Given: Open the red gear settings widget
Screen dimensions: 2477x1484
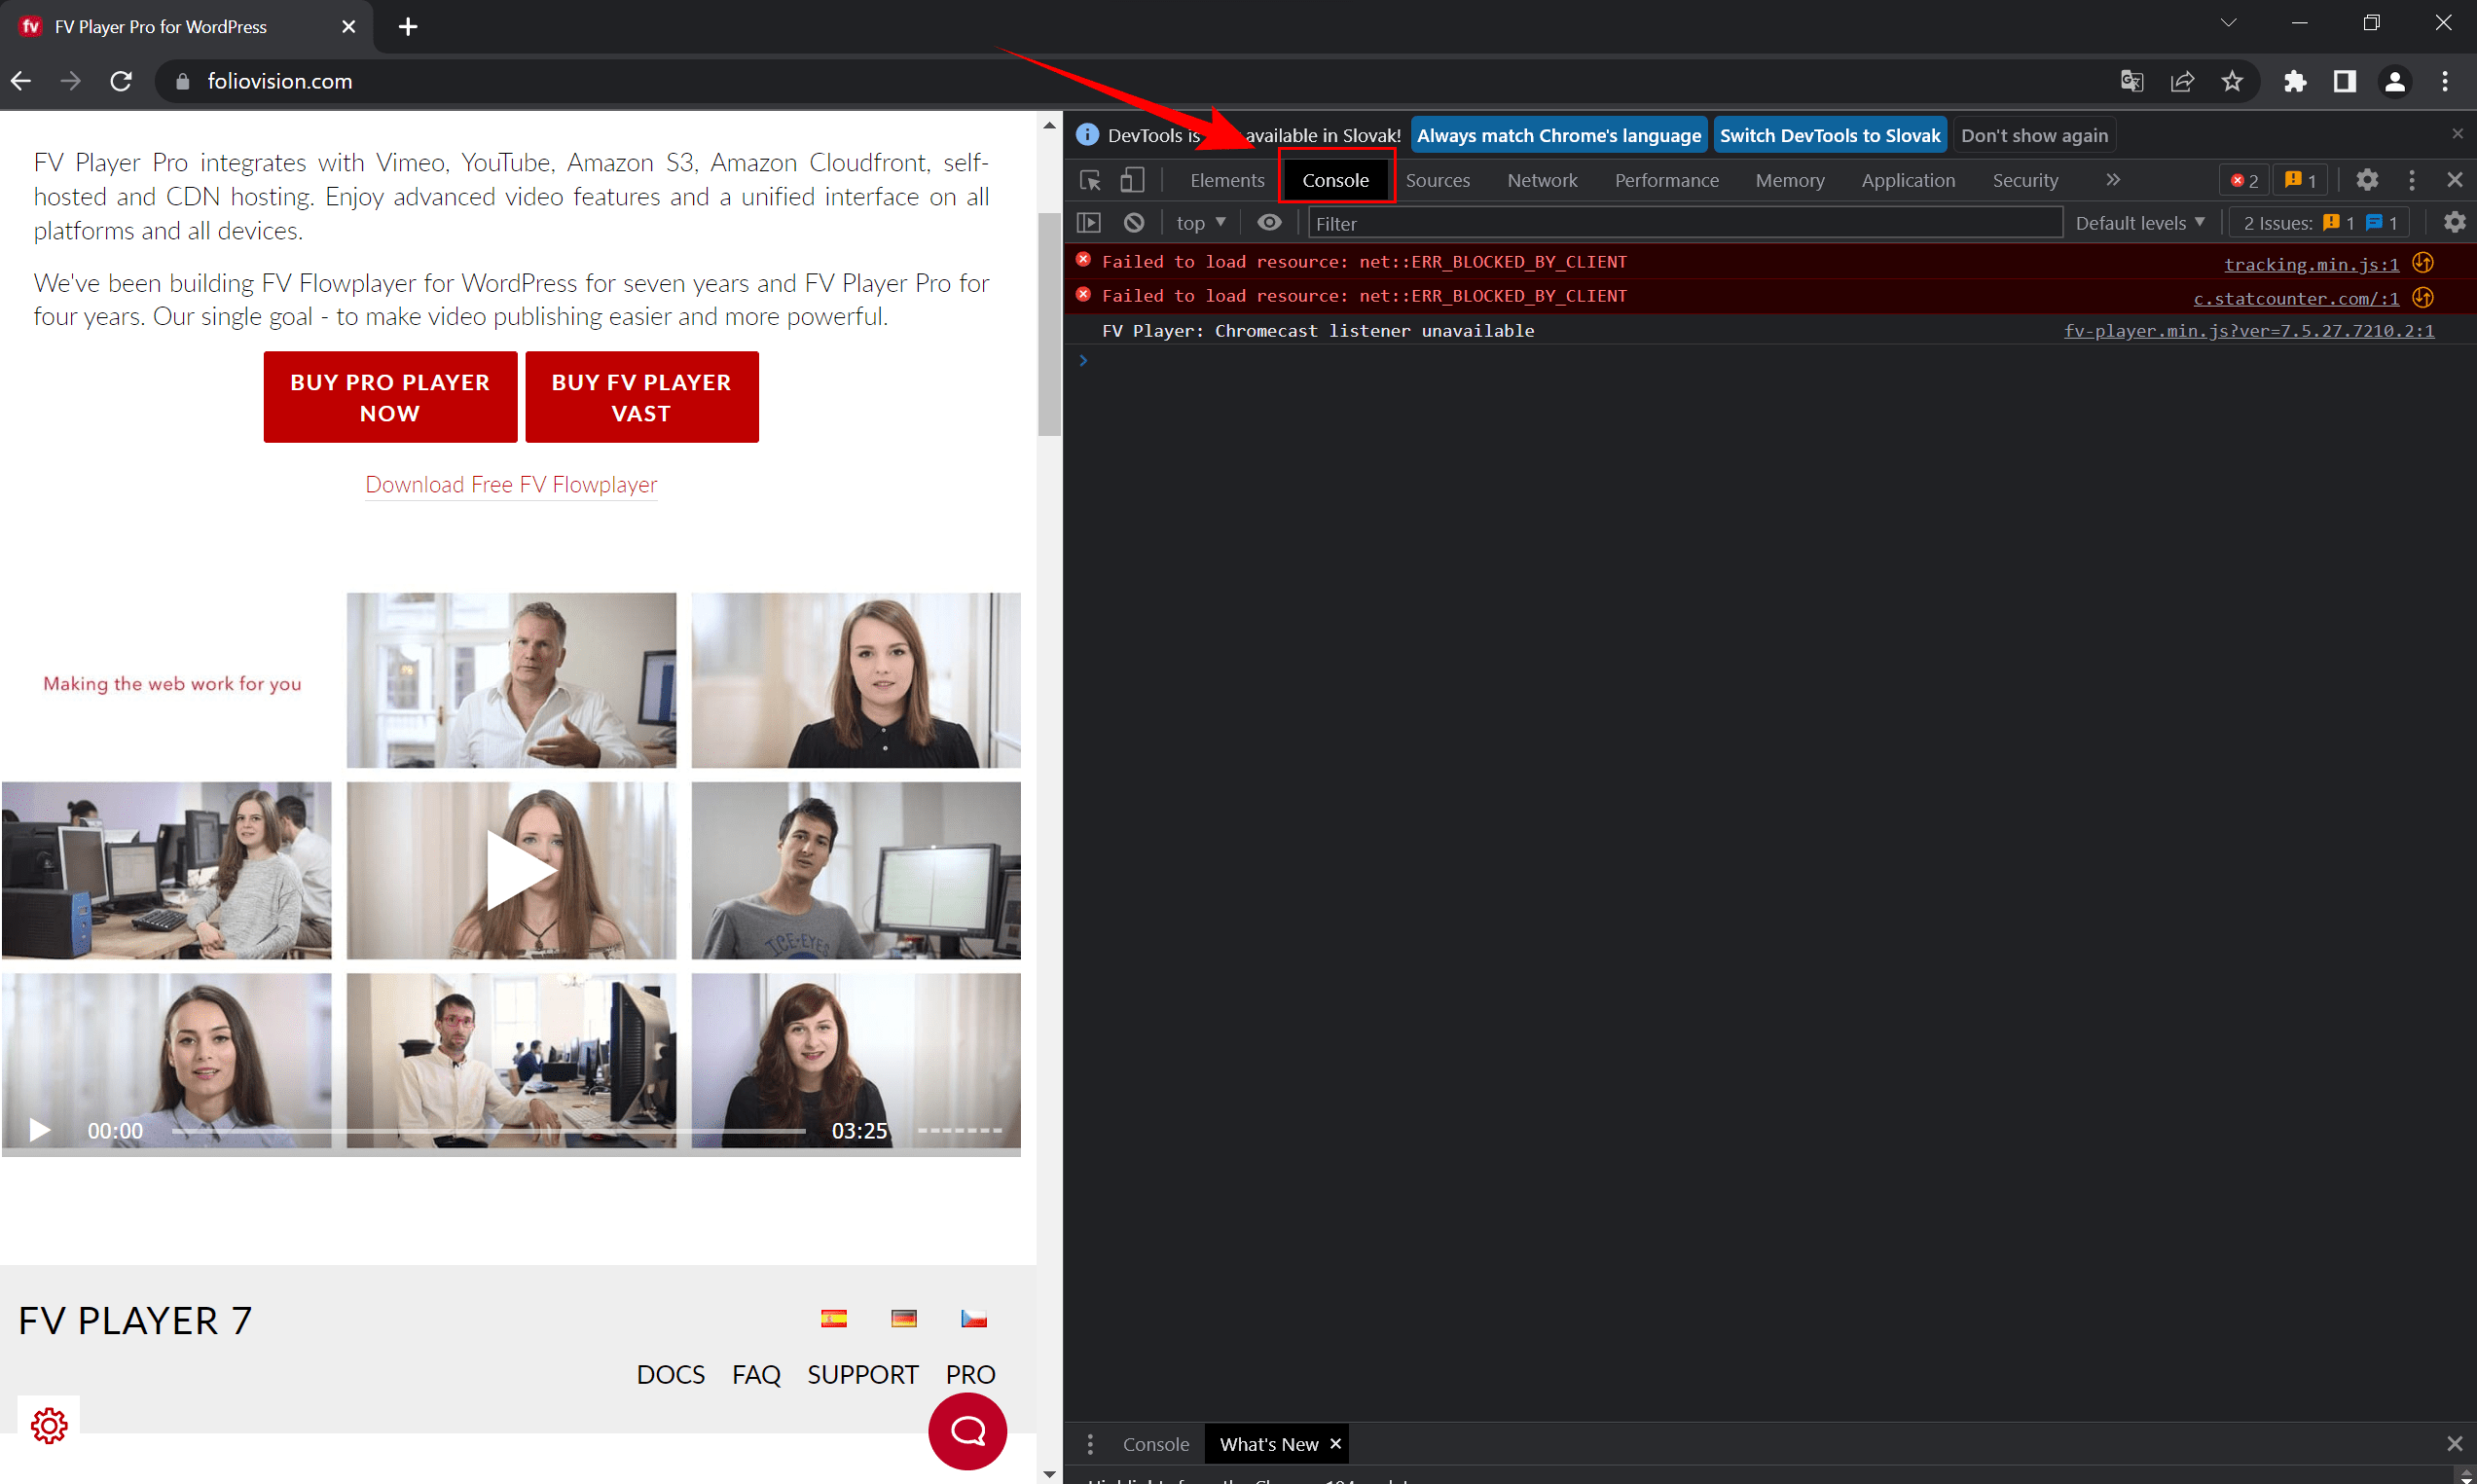Looking at the screenshot, I should [49, 1425].
